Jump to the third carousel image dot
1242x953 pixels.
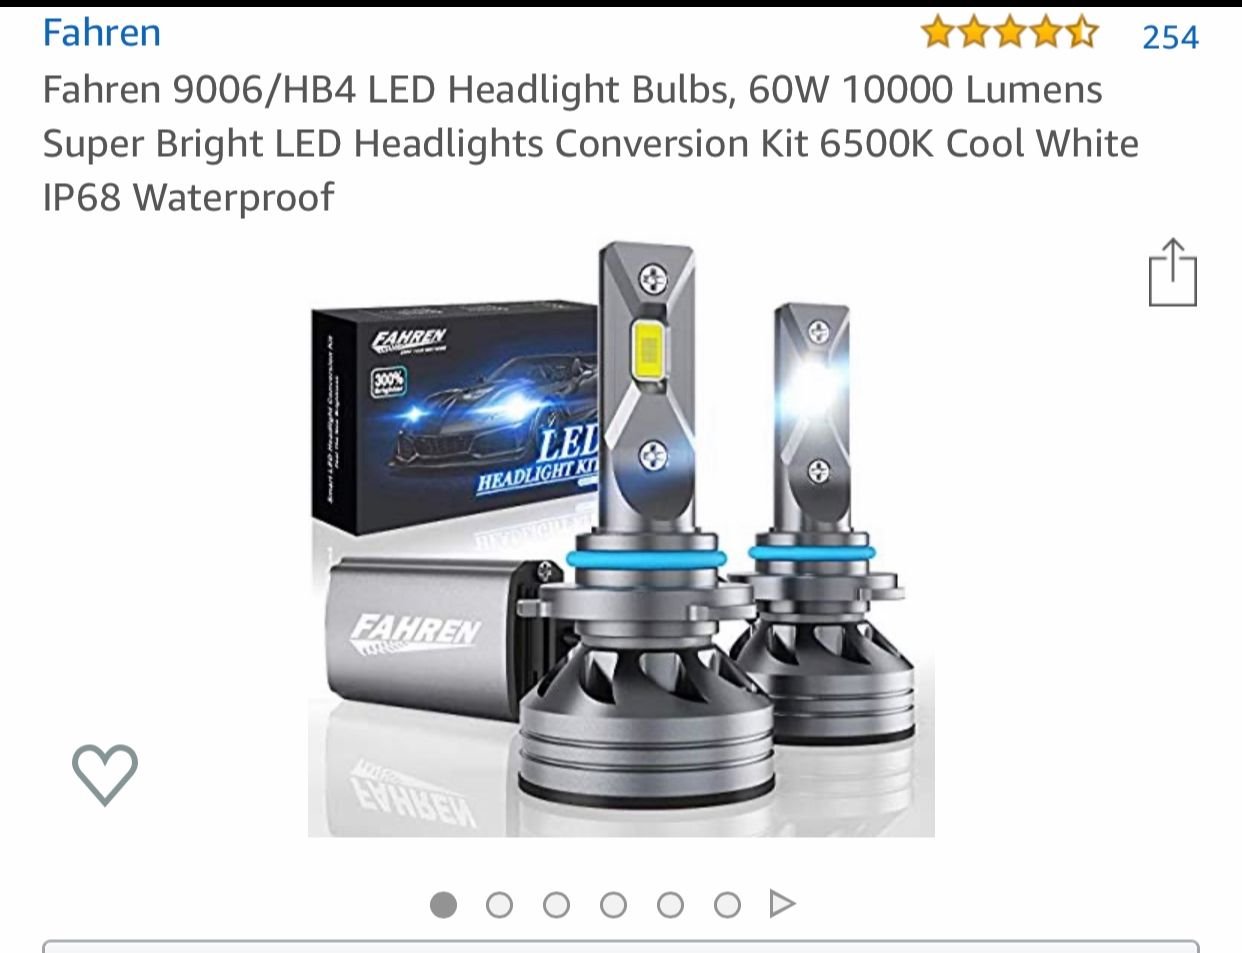(x=556, y=905)
